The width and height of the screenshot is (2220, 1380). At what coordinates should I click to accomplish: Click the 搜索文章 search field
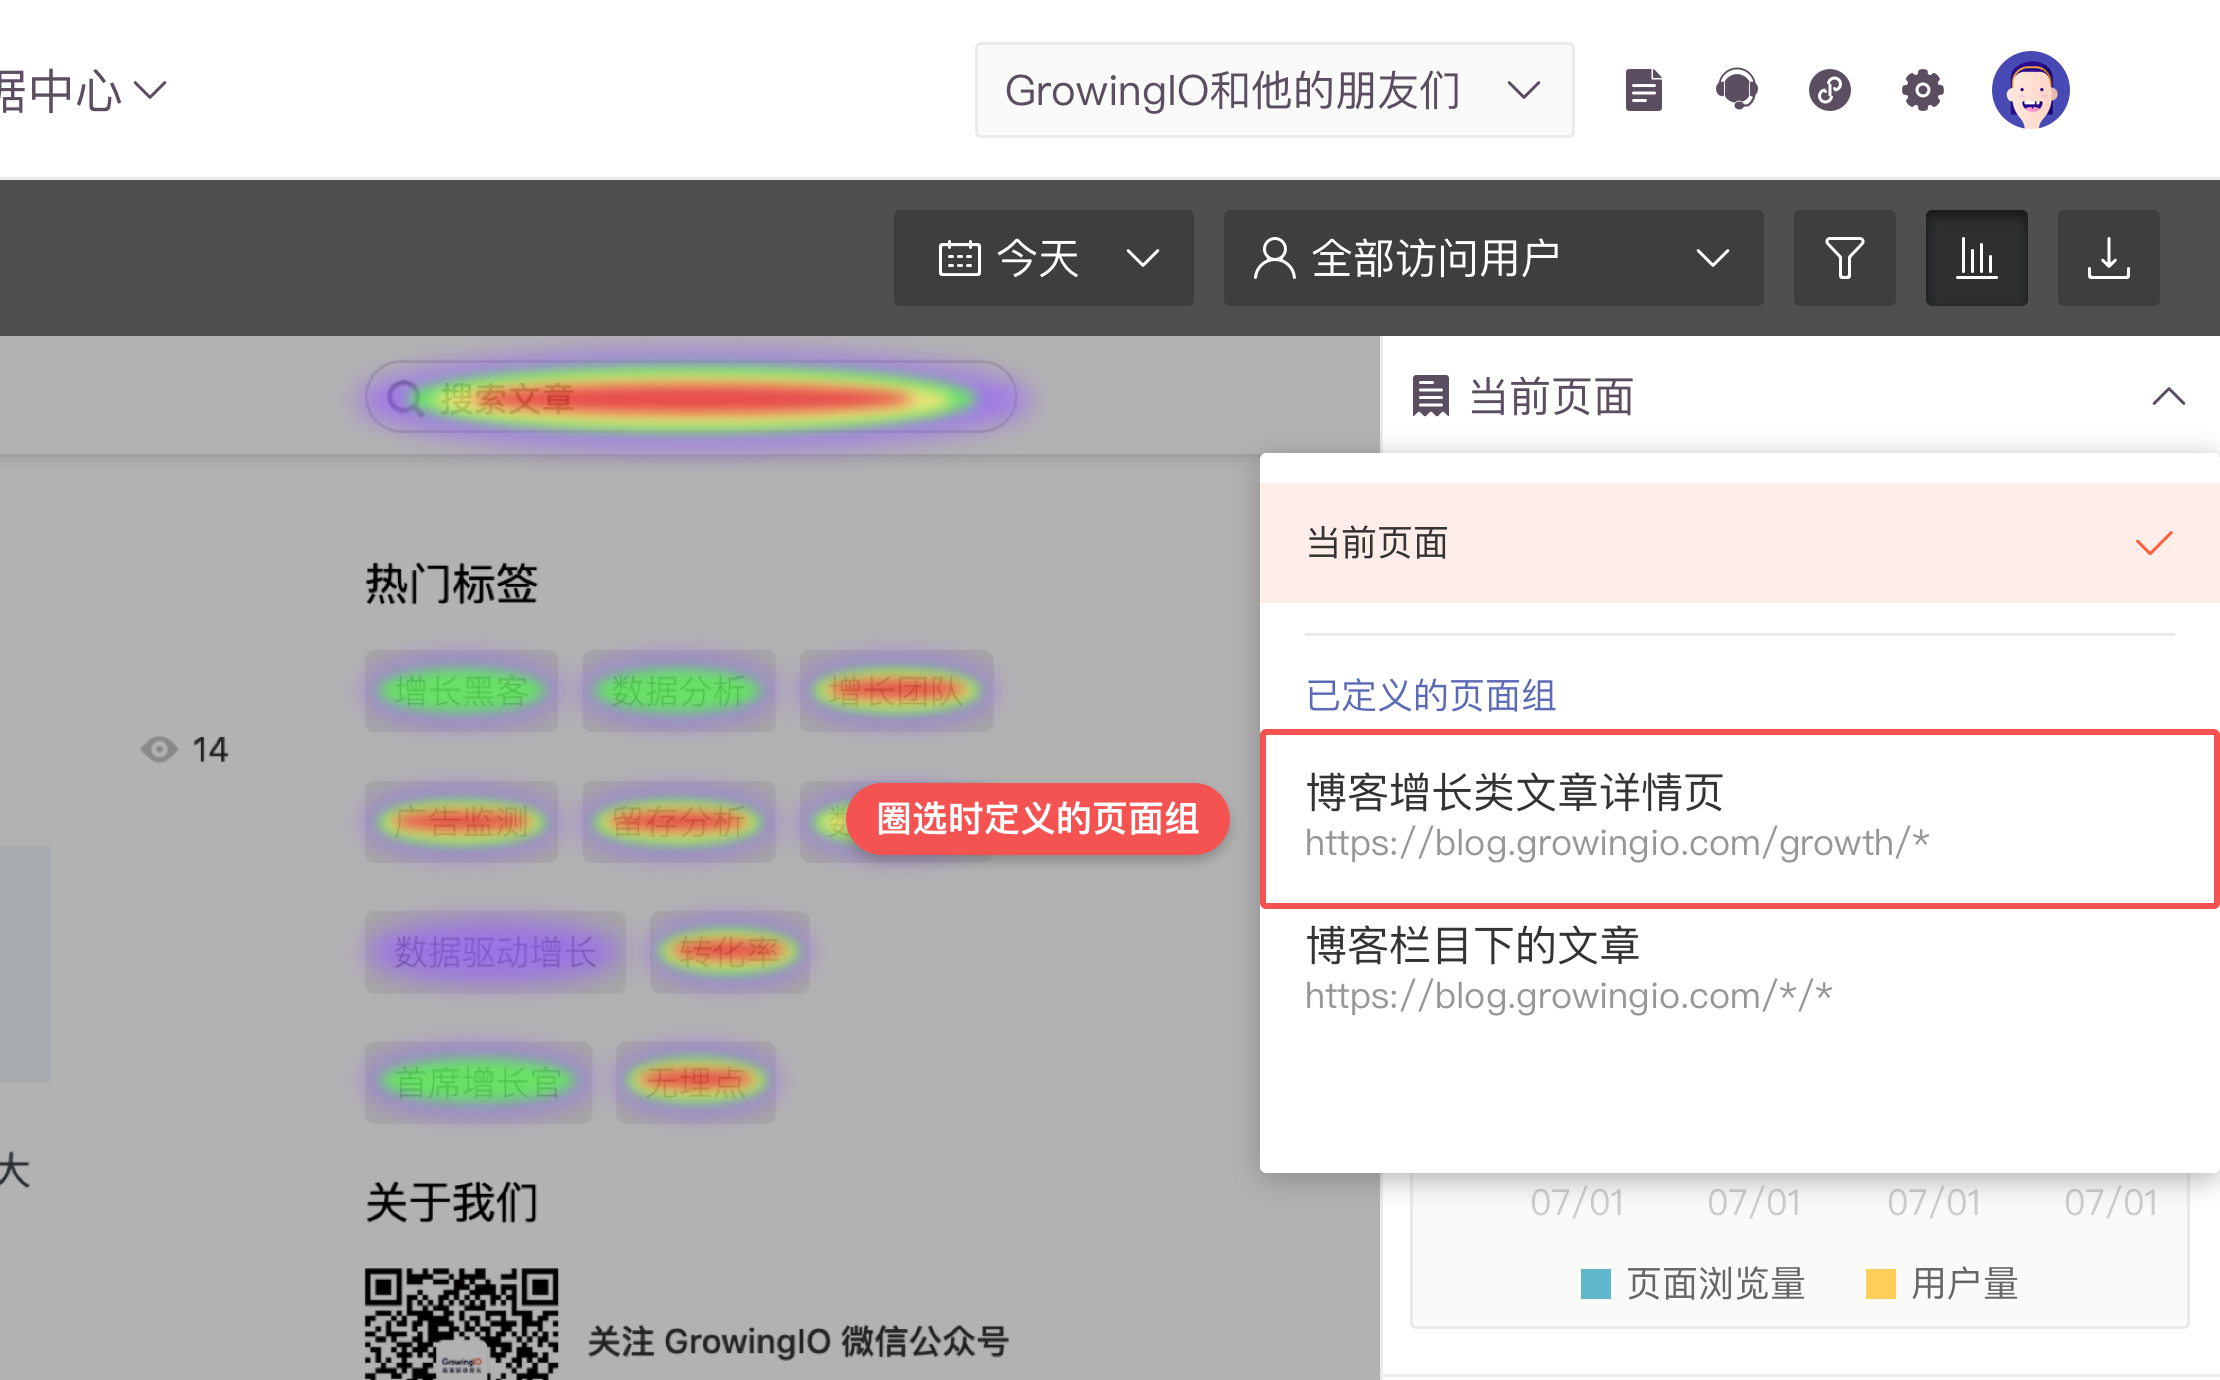(690, 398)
